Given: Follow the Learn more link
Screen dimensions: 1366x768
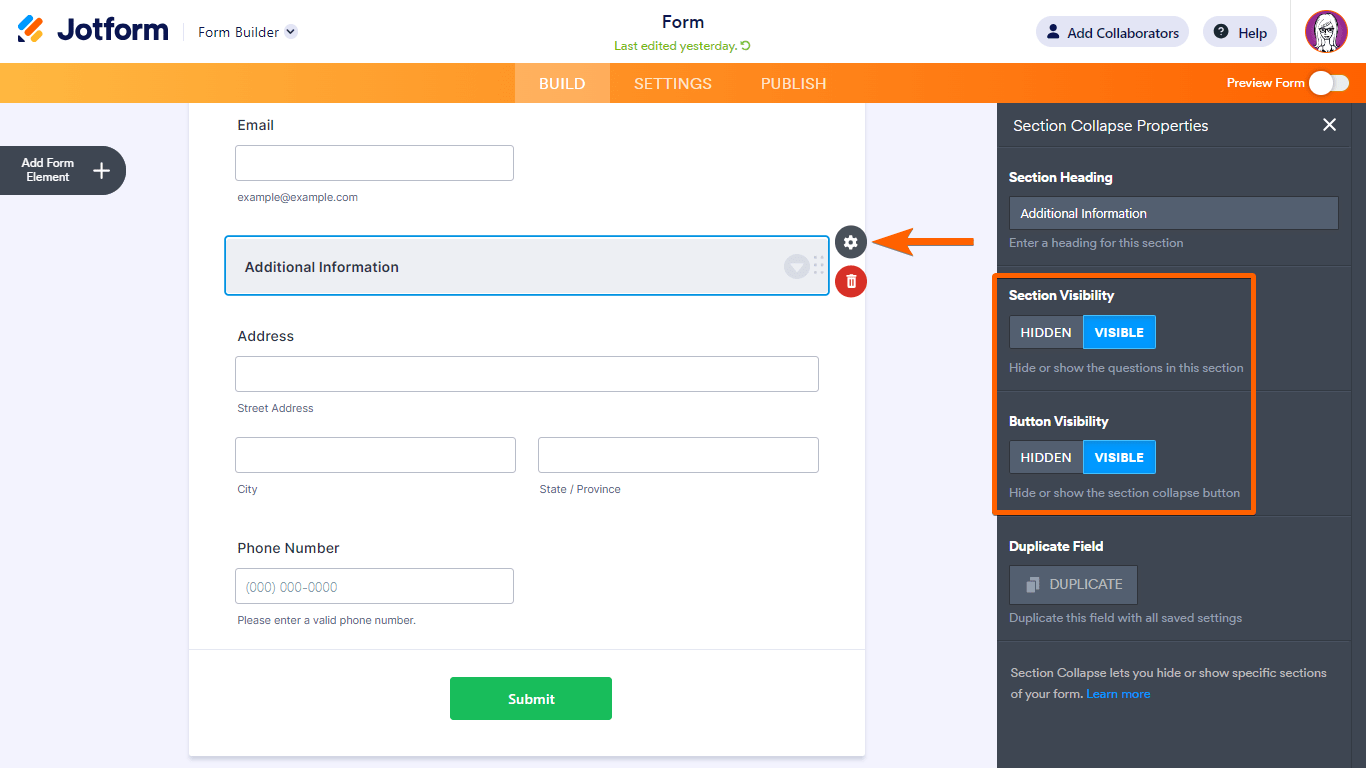Looking at the screenshot, I should (1118, 694).
